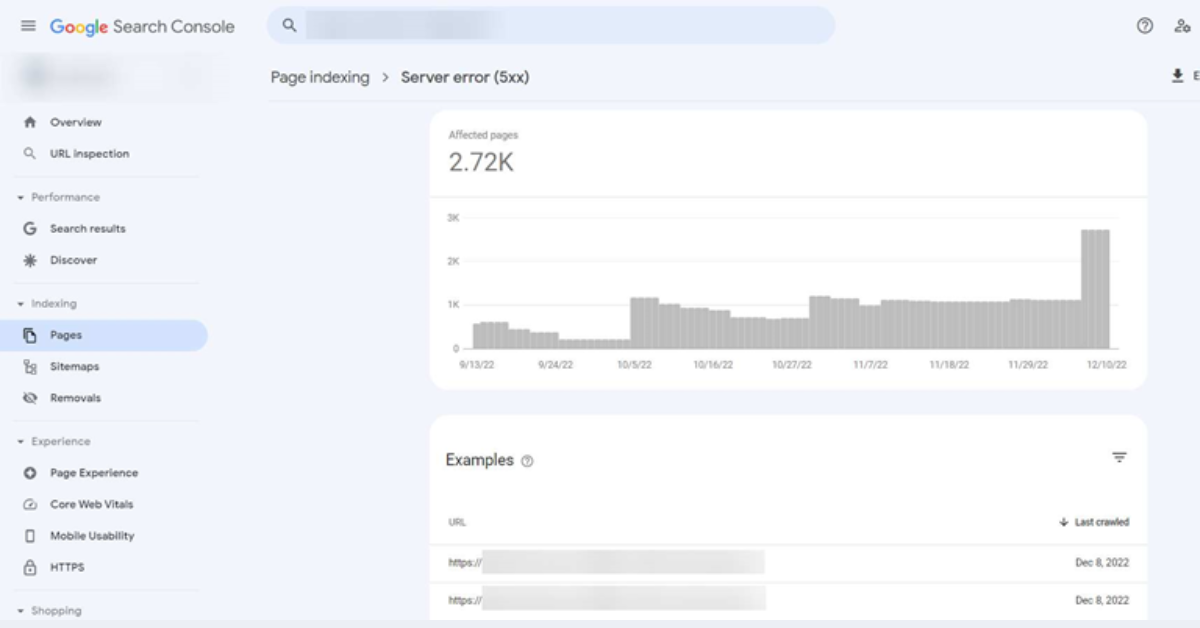Viewport: 1200px width, 628px height.
Task: Click the tallest chart bar near 12/10/22
Action: [x=1095, y=289]
